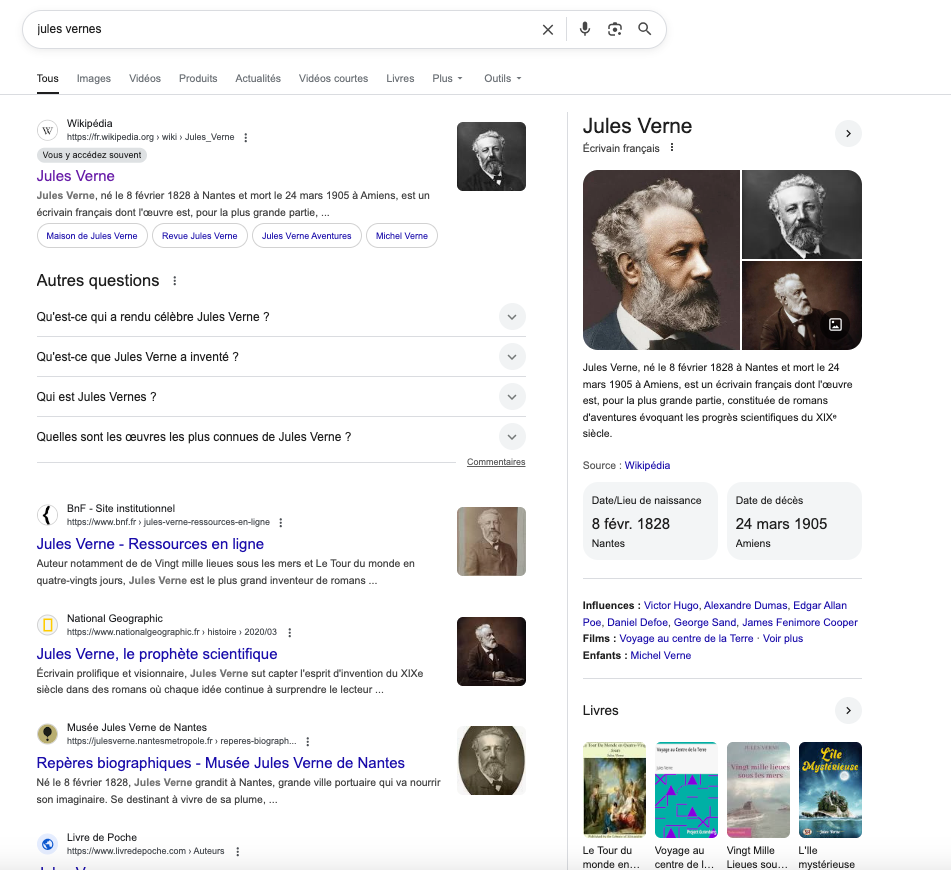
Task: Submit search with the magnifying glass icon
Action: tap(645, 29)
